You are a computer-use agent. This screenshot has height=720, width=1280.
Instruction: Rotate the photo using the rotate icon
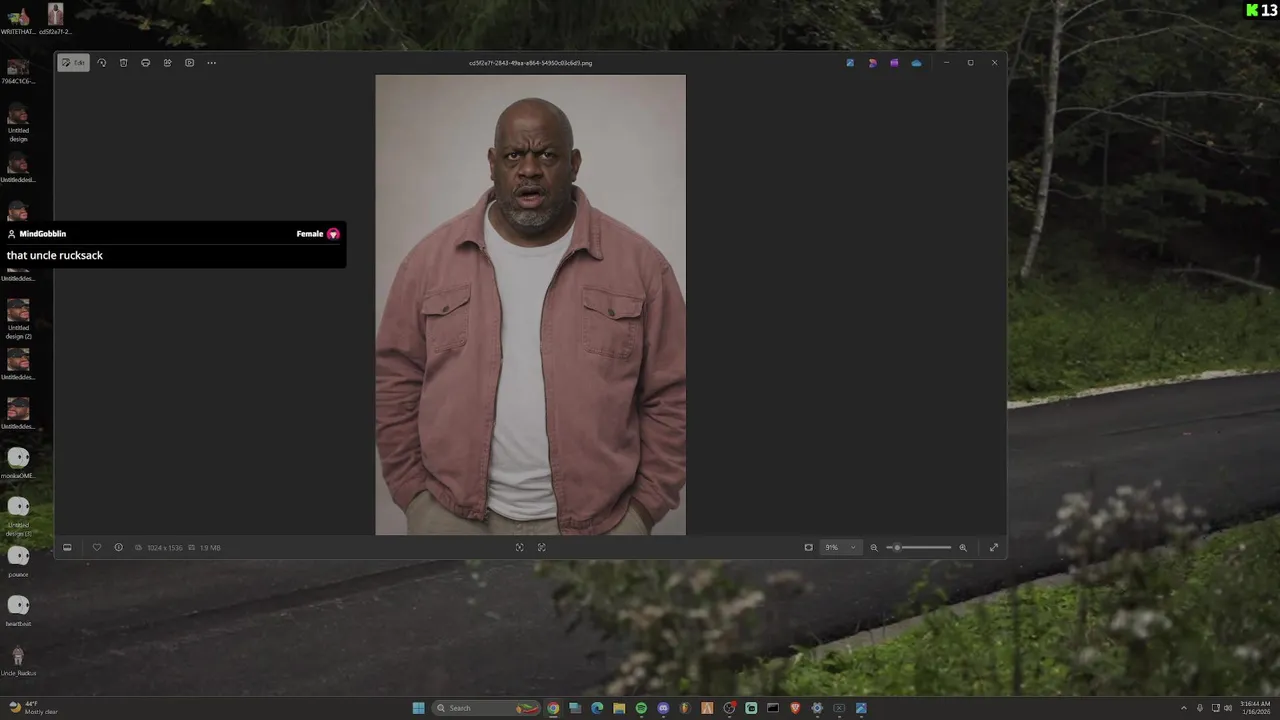pyautogui.click(x=102, y=63)
